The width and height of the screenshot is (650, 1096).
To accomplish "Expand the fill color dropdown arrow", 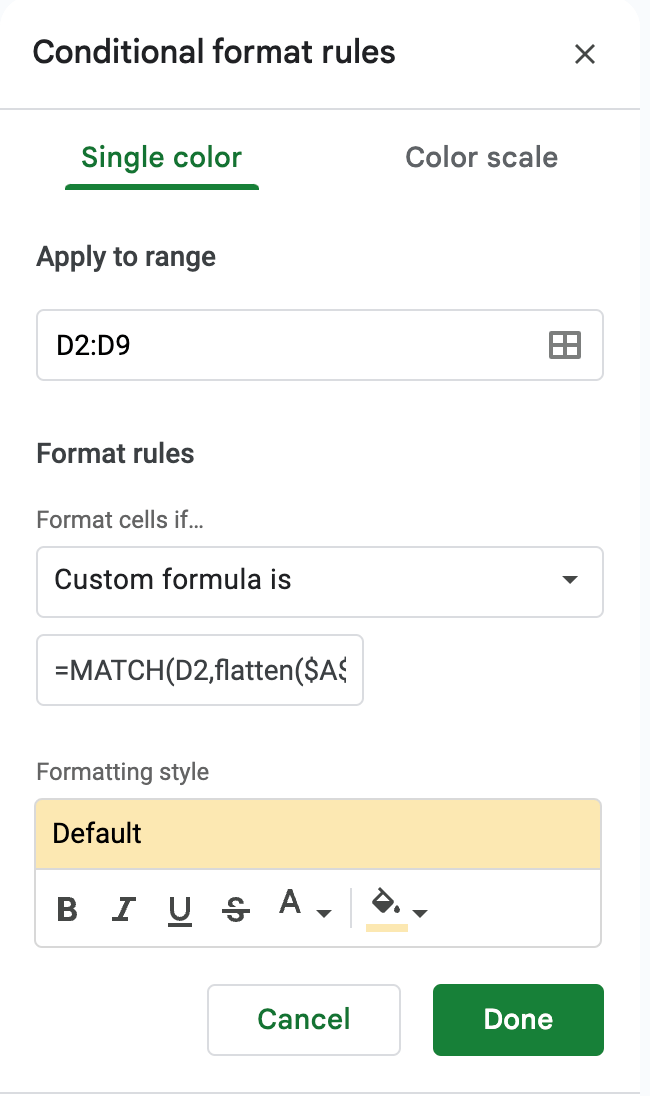I will coord(420,912).
